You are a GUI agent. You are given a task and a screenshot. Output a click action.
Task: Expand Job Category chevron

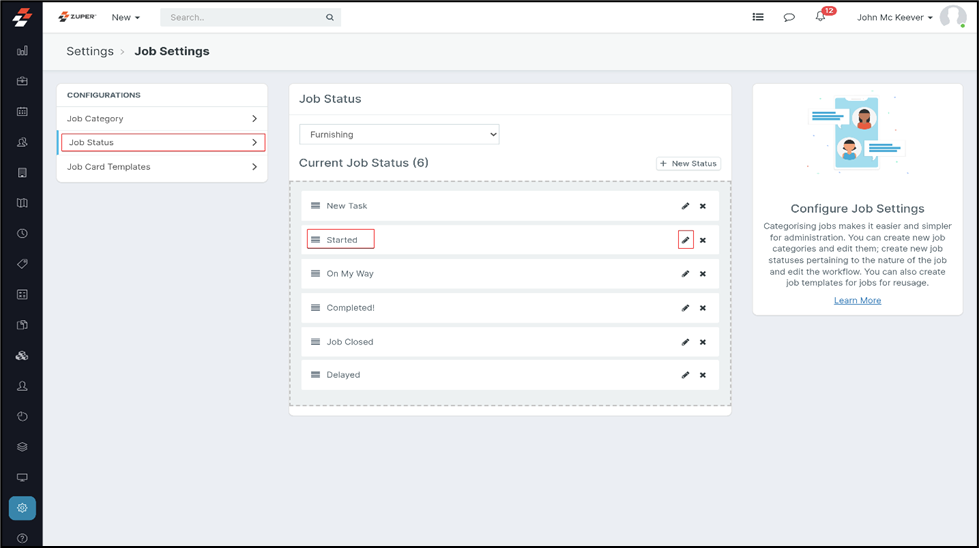coord(254,119)
